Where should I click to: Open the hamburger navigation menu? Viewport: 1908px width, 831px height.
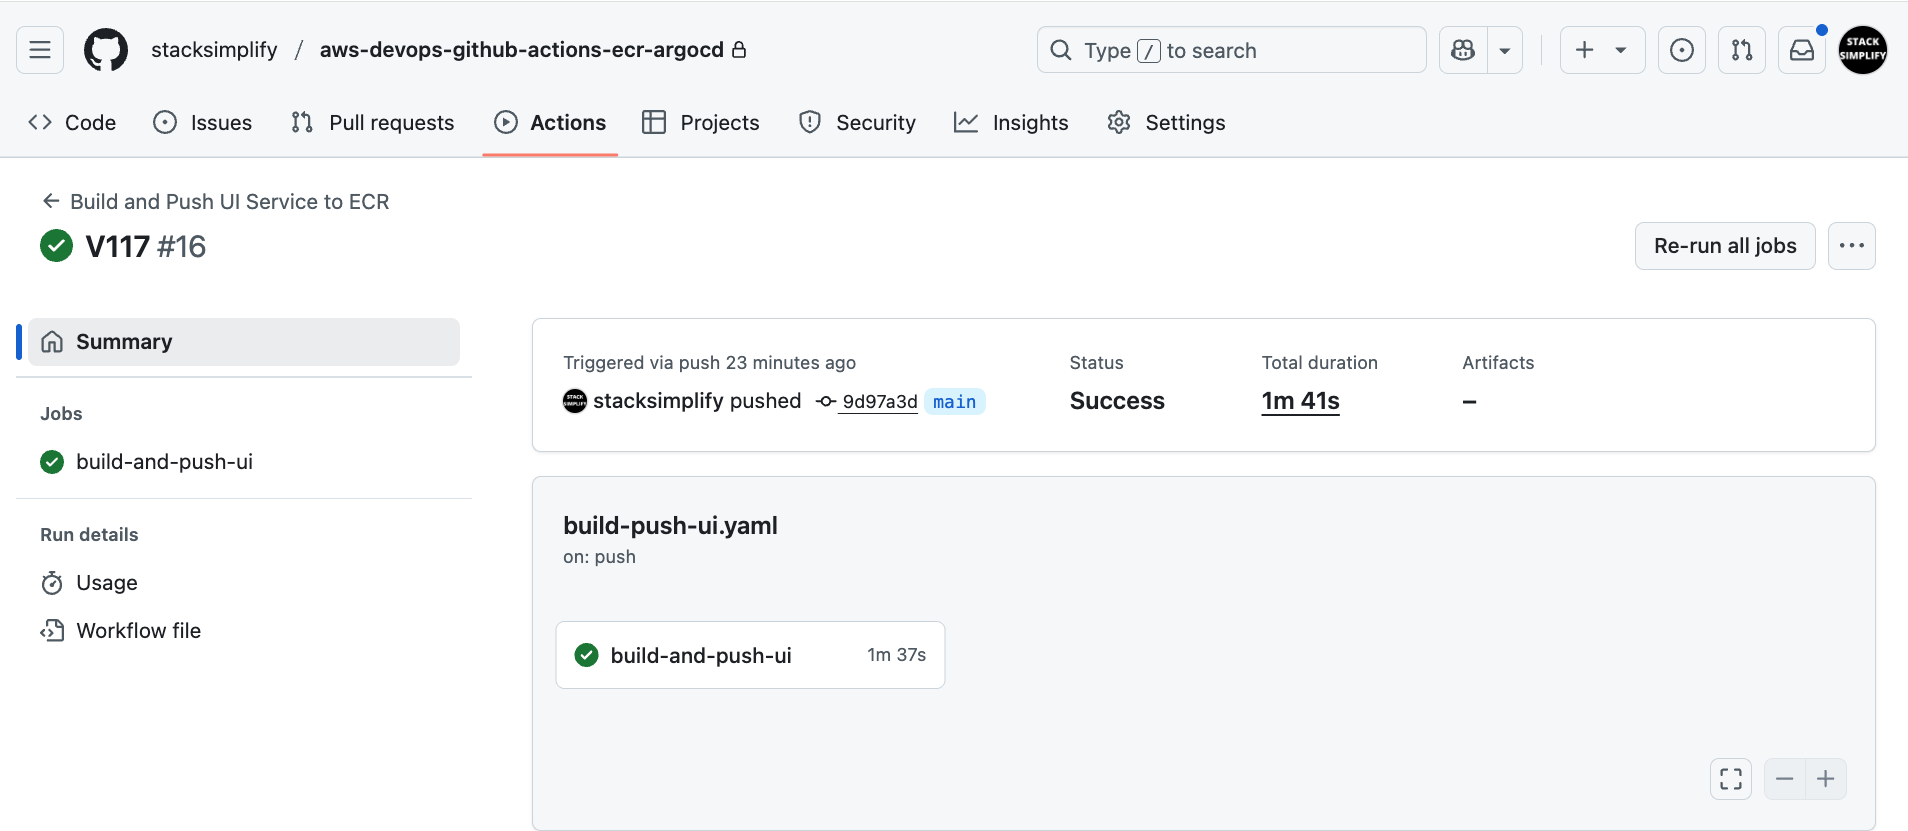point(40,50)
